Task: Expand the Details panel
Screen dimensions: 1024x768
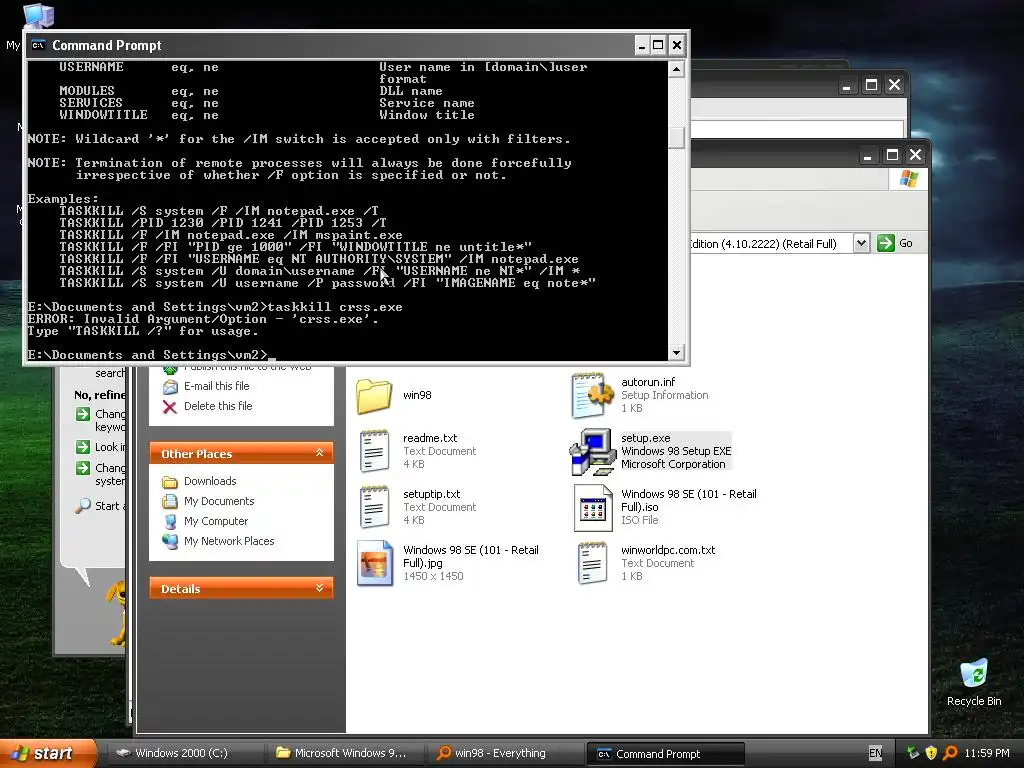Action: coord(319,588)
